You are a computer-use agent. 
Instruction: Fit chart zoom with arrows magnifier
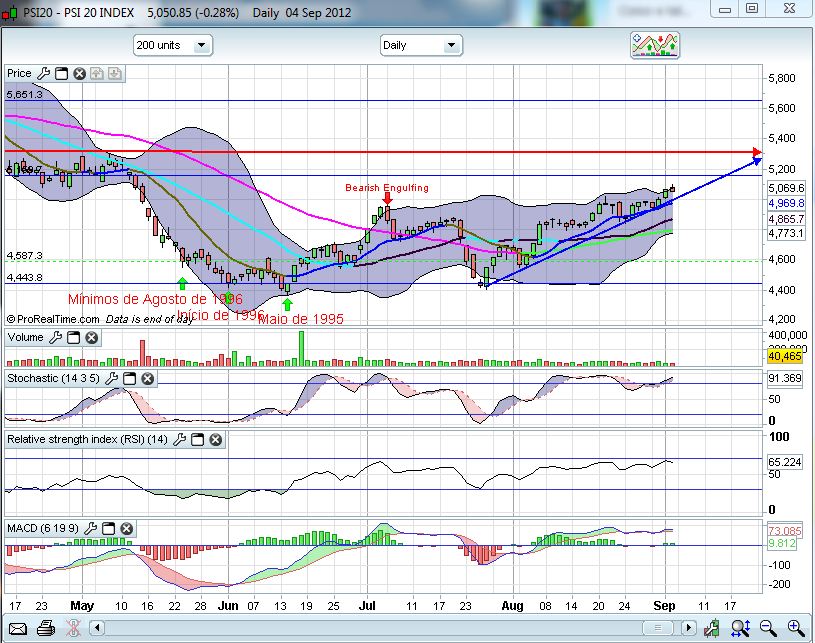pyautogui.click(x=740, y=628)
